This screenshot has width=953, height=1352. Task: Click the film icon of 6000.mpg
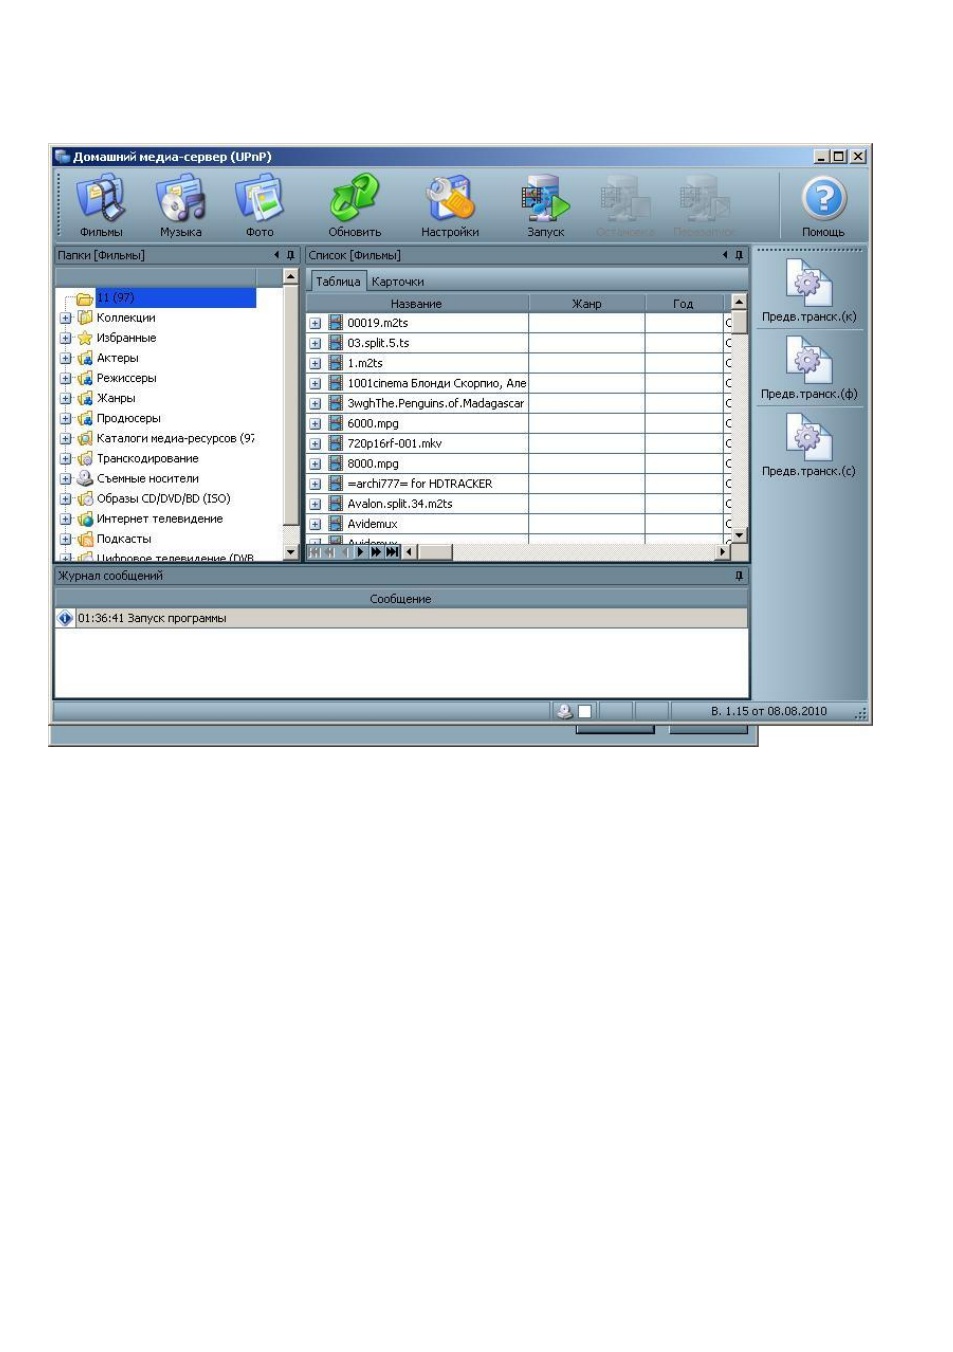pyautogui.click(x=336, y=423)
